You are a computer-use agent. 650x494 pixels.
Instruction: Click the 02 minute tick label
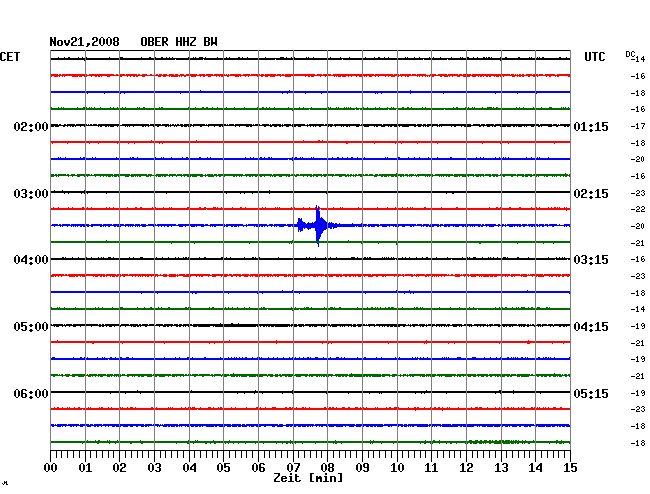(x=119, y=468)
